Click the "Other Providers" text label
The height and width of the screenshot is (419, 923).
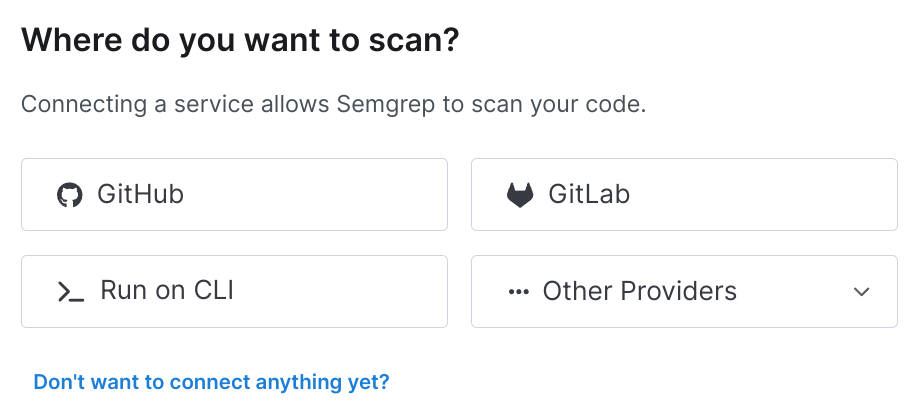tap(639, 292)
